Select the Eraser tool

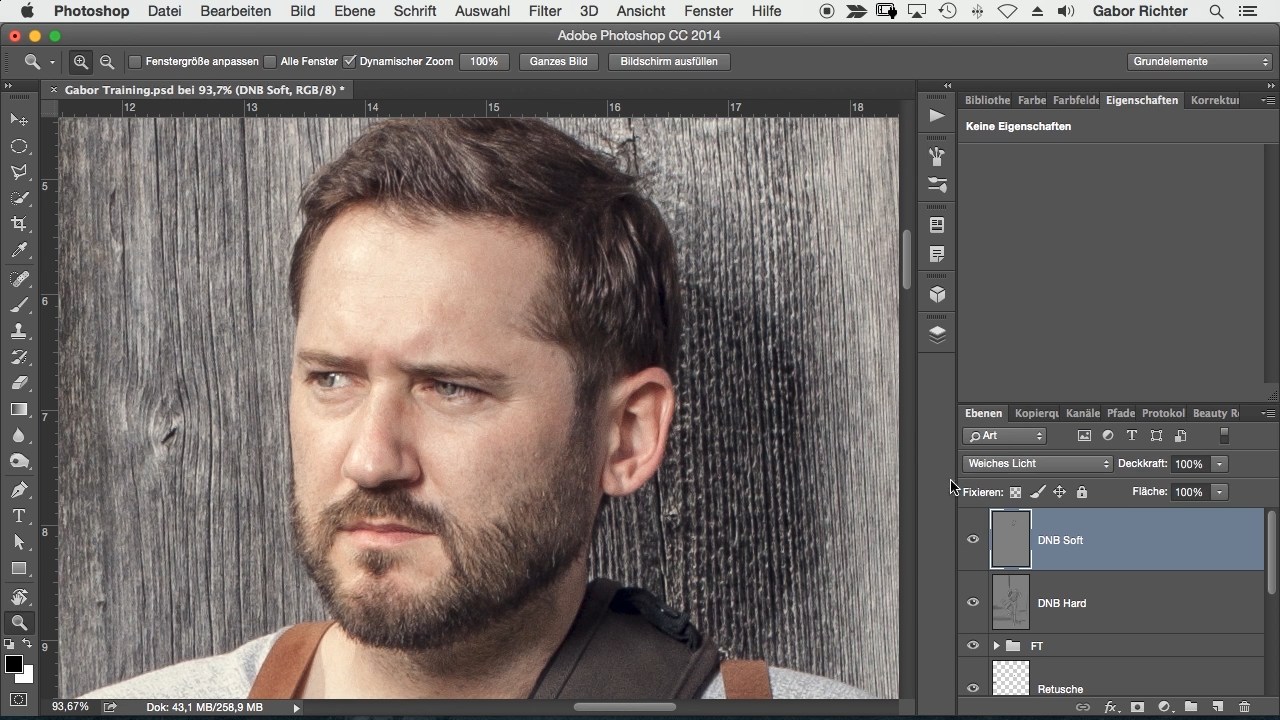tap(19, 383)
